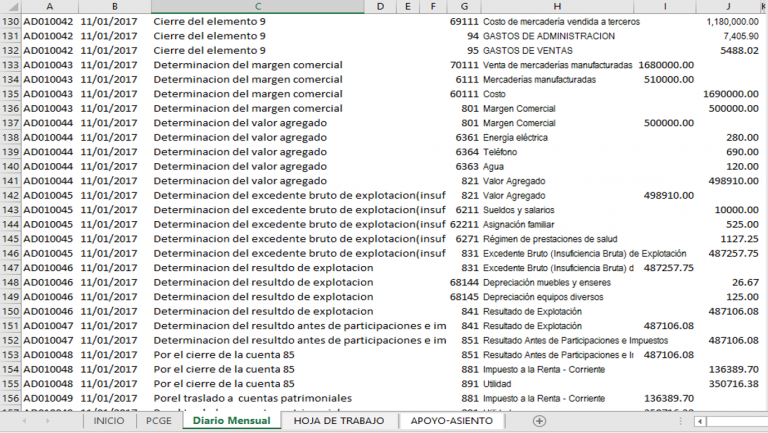This screenshot has width=768, height=433.
Task: Click 'Determinacion del valor agregado' in row 139
Action: pos(240,152)
